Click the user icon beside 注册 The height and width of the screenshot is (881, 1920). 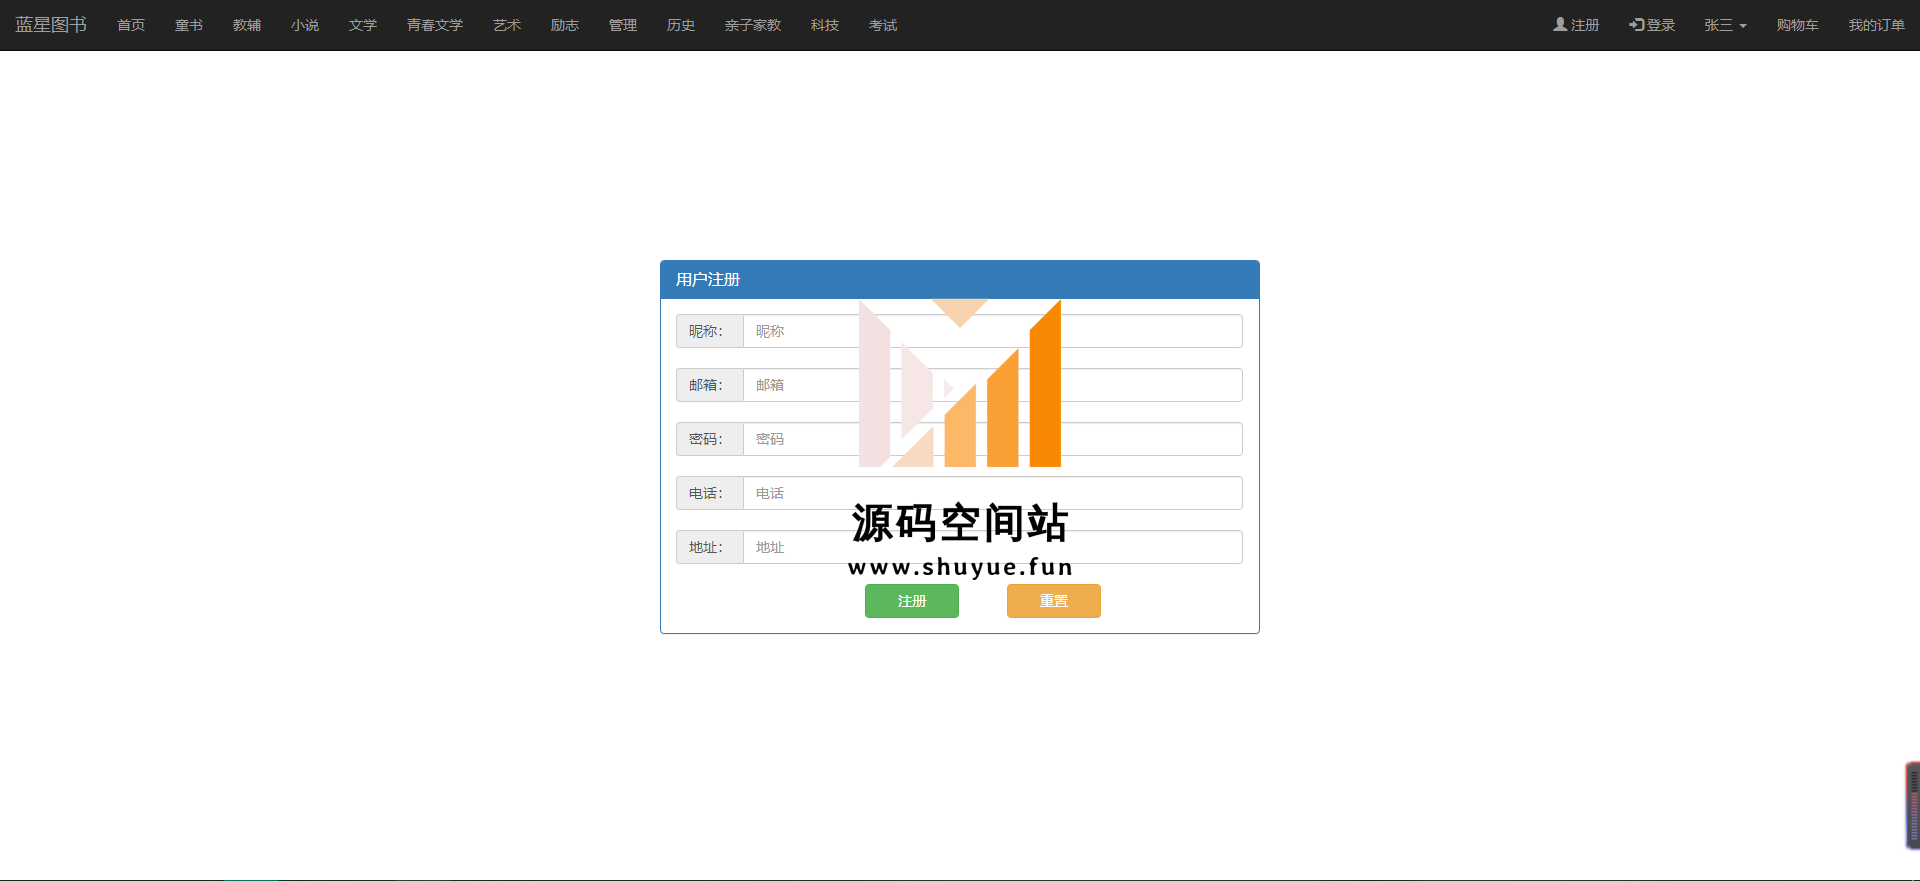pos(1560,24)
